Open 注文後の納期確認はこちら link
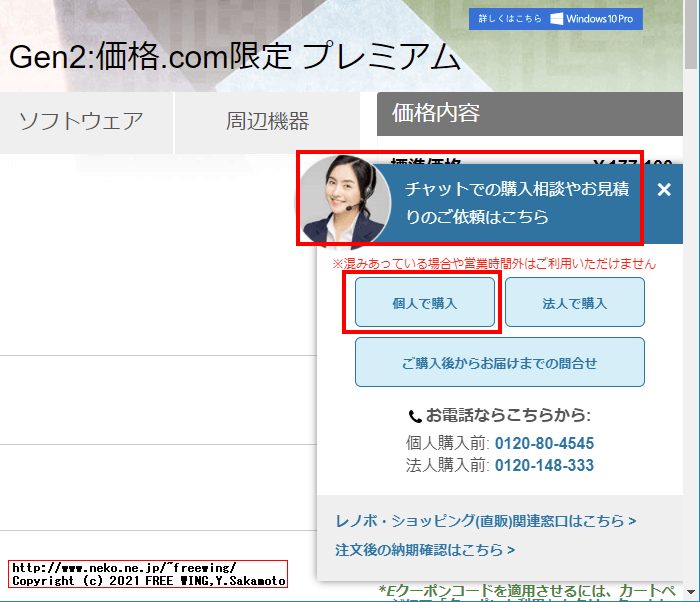 [x=425, y=549]
